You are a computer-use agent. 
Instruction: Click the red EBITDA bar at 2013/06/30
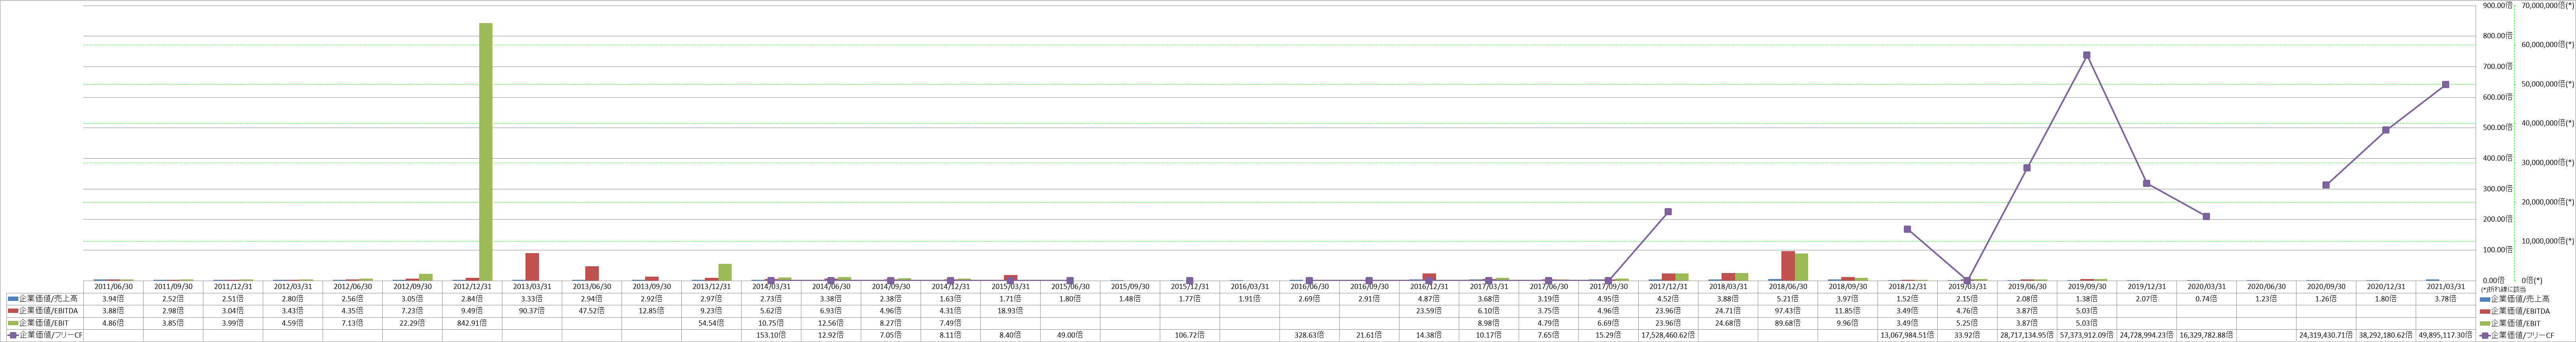pyautogui.click(x=592, y=273)
